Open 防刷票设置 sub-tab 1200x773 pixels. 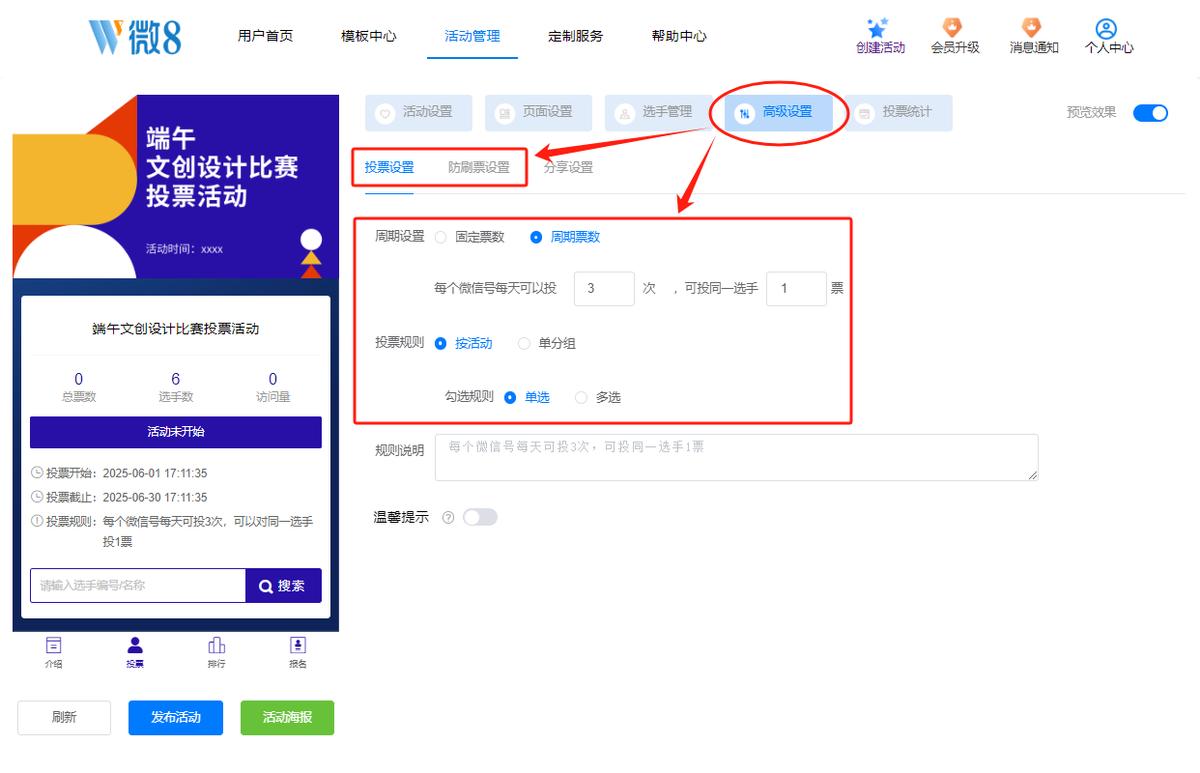(x=479, y=167)
